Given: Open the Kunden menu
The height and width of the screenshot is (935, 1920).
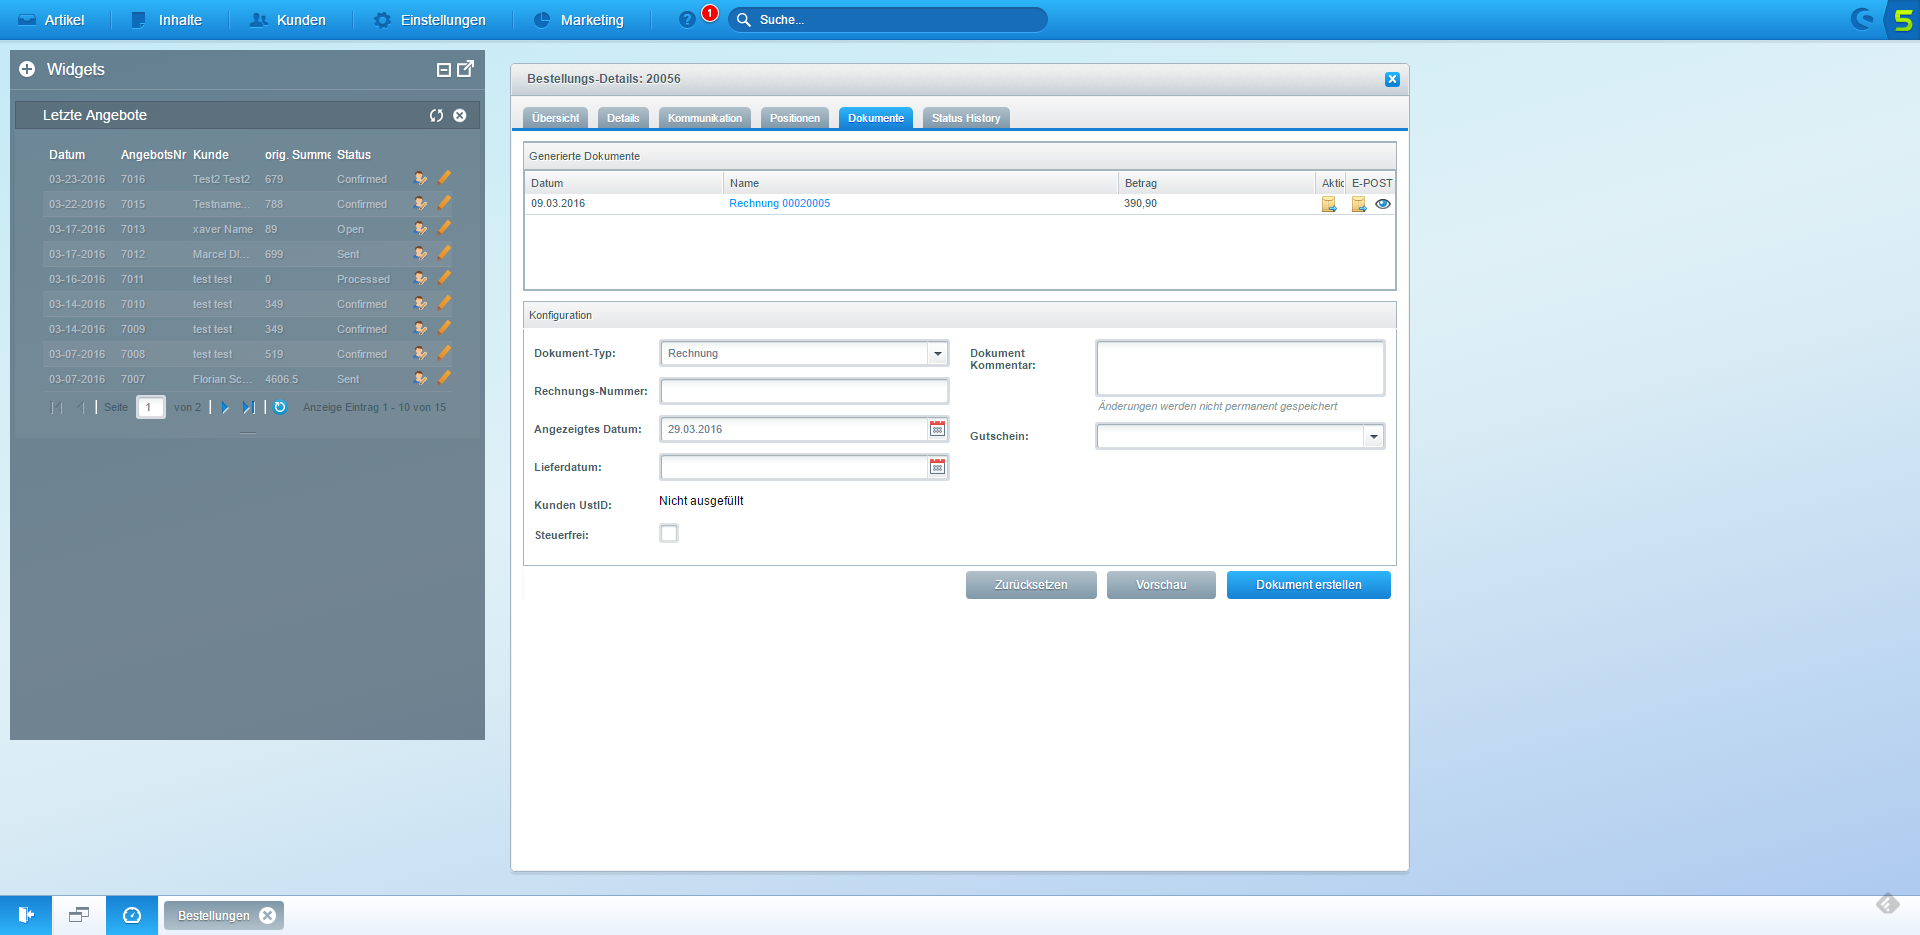Looking at the screenshot, I should [x=288, y=20].
